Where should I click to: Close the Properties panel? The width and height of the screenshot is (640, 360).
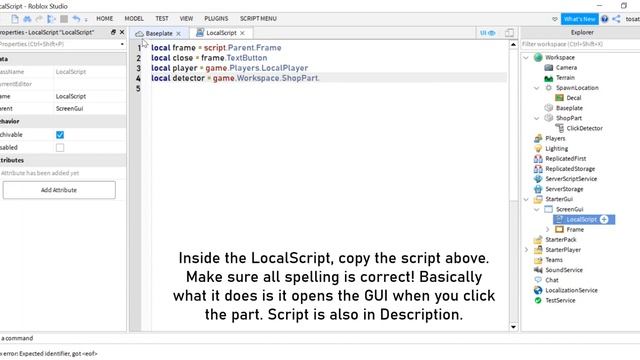122,32
